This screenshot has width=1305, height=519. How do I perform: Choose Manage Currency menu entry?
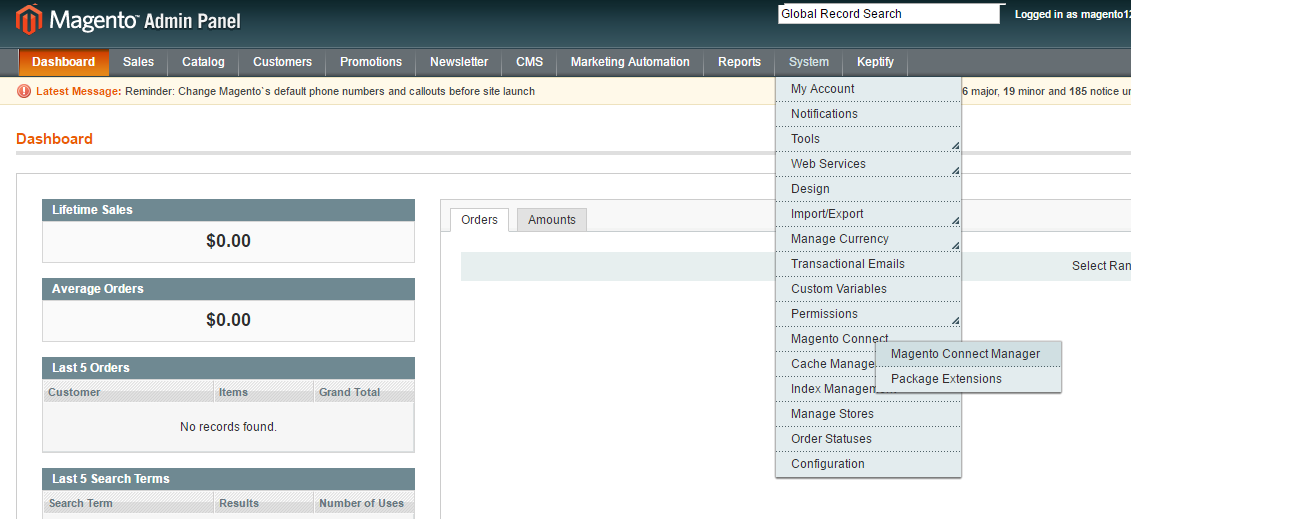click(868, 239)
